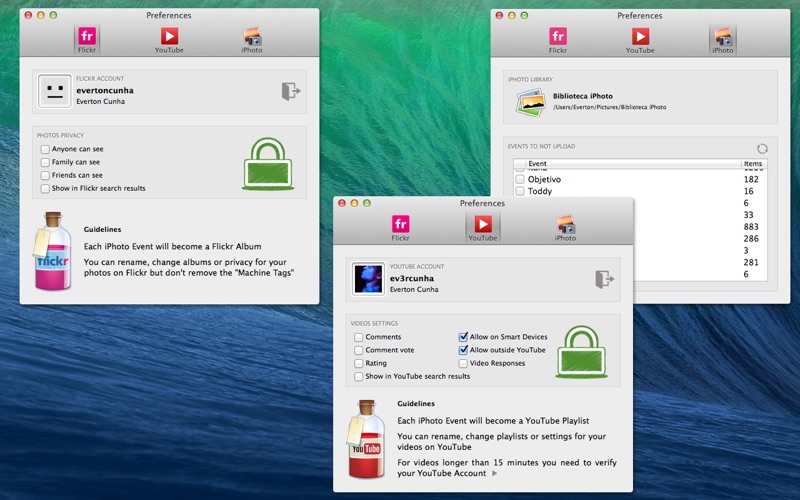Click the Biblioteca iPhoto library icon
Screen dimensions: 800x500
[531, 102]
